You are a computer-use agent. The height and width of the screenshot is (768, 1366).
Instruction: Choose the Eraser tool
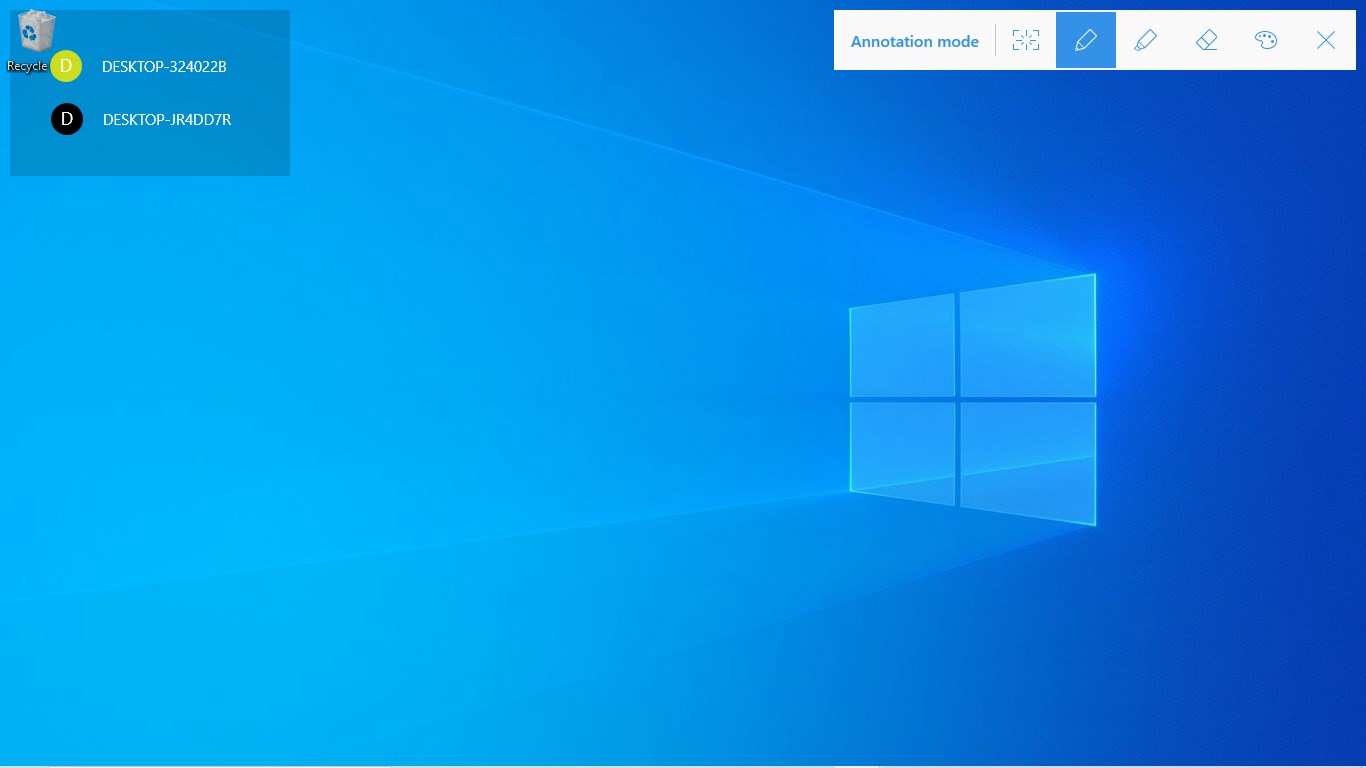[1206, 40]
